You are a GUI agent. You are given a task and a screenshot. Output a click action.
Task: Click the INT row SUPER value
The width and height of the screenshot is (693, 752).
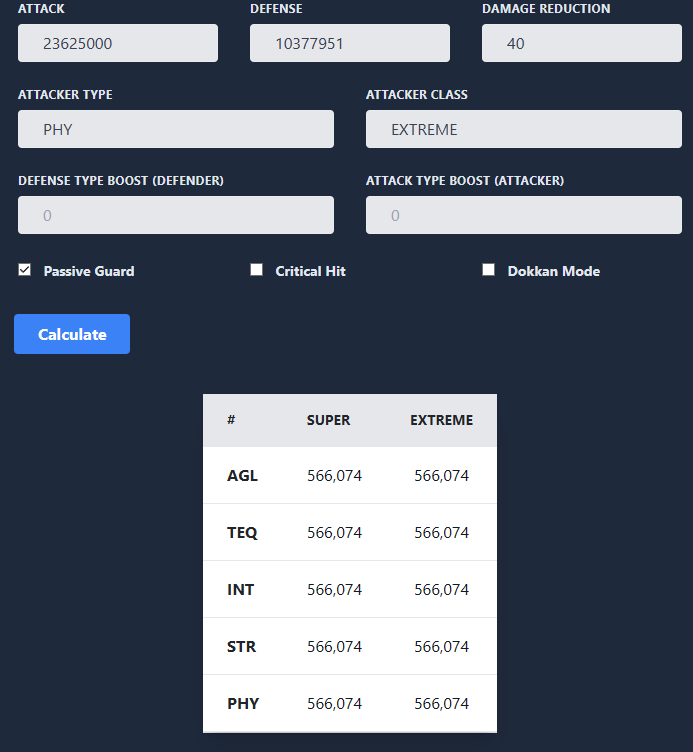334,589
